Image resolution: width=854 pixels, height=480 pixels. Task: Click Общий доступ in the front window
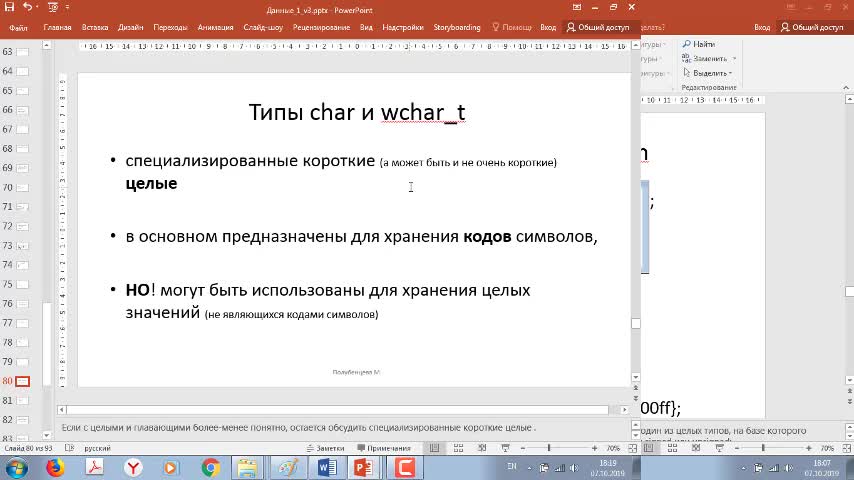pos(598,27)
